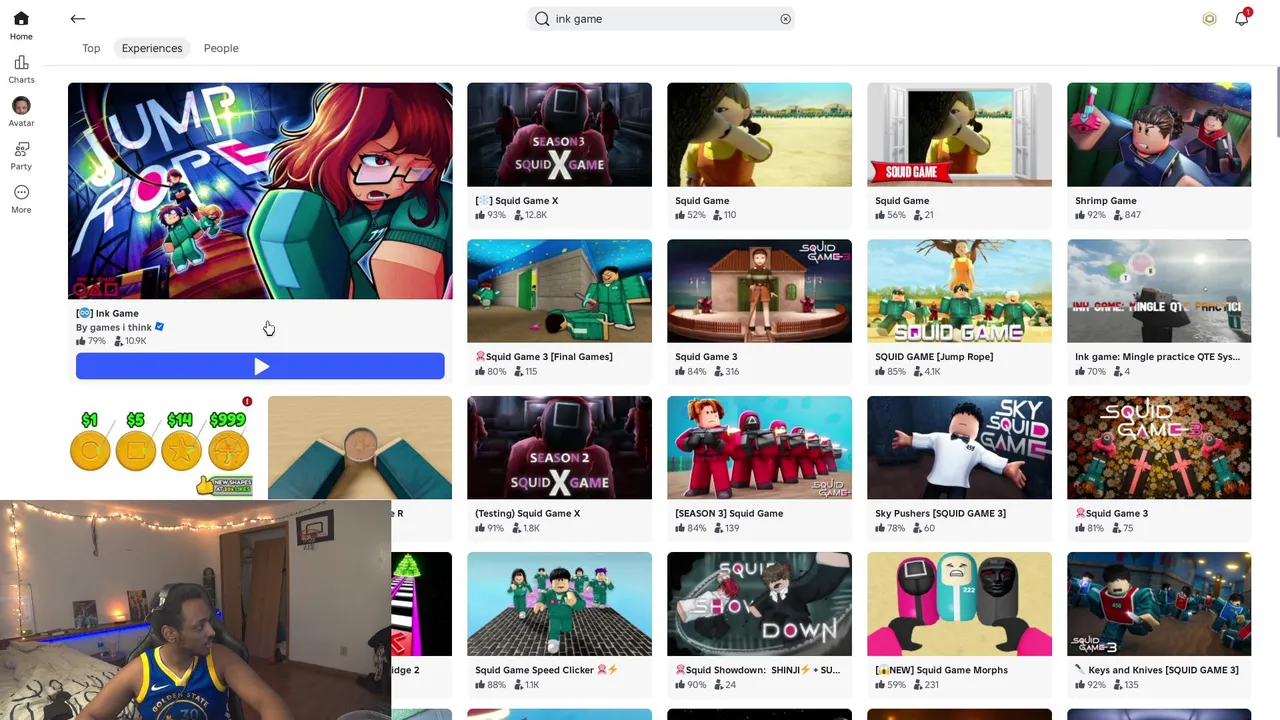Go back using the left arrow

coord(78,18)
